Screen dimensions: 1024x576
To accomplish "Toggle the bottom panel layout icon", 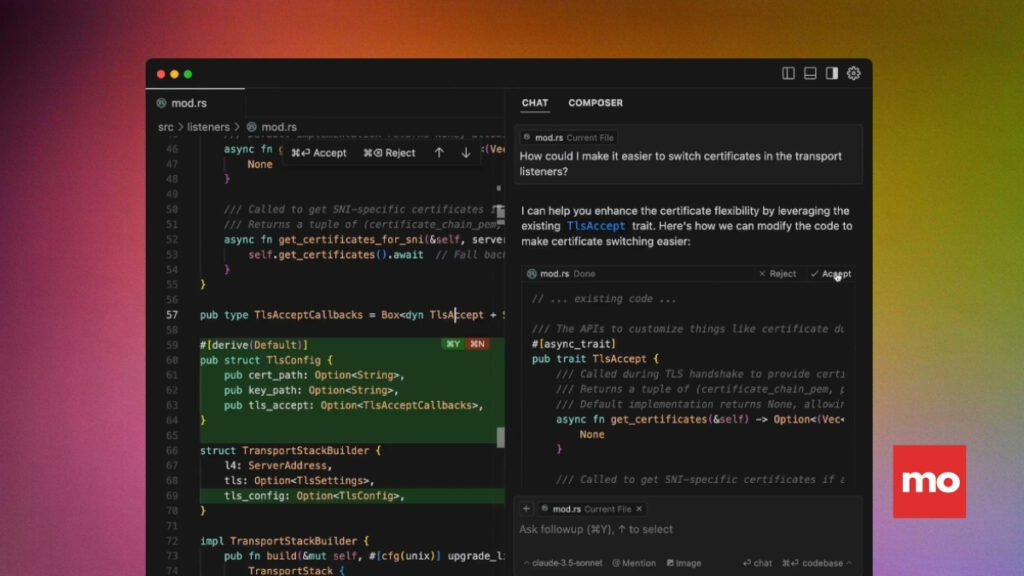I will coord(810,73).
